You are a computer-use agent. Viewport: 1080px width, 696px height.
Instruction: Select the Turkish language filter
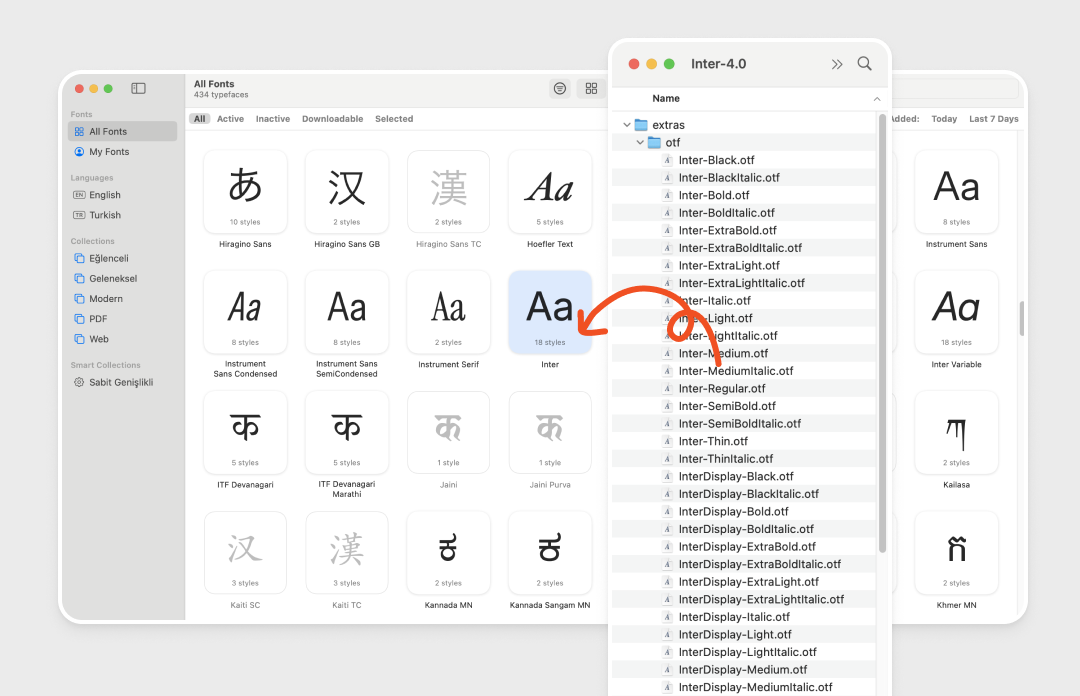tap(104, 215)
